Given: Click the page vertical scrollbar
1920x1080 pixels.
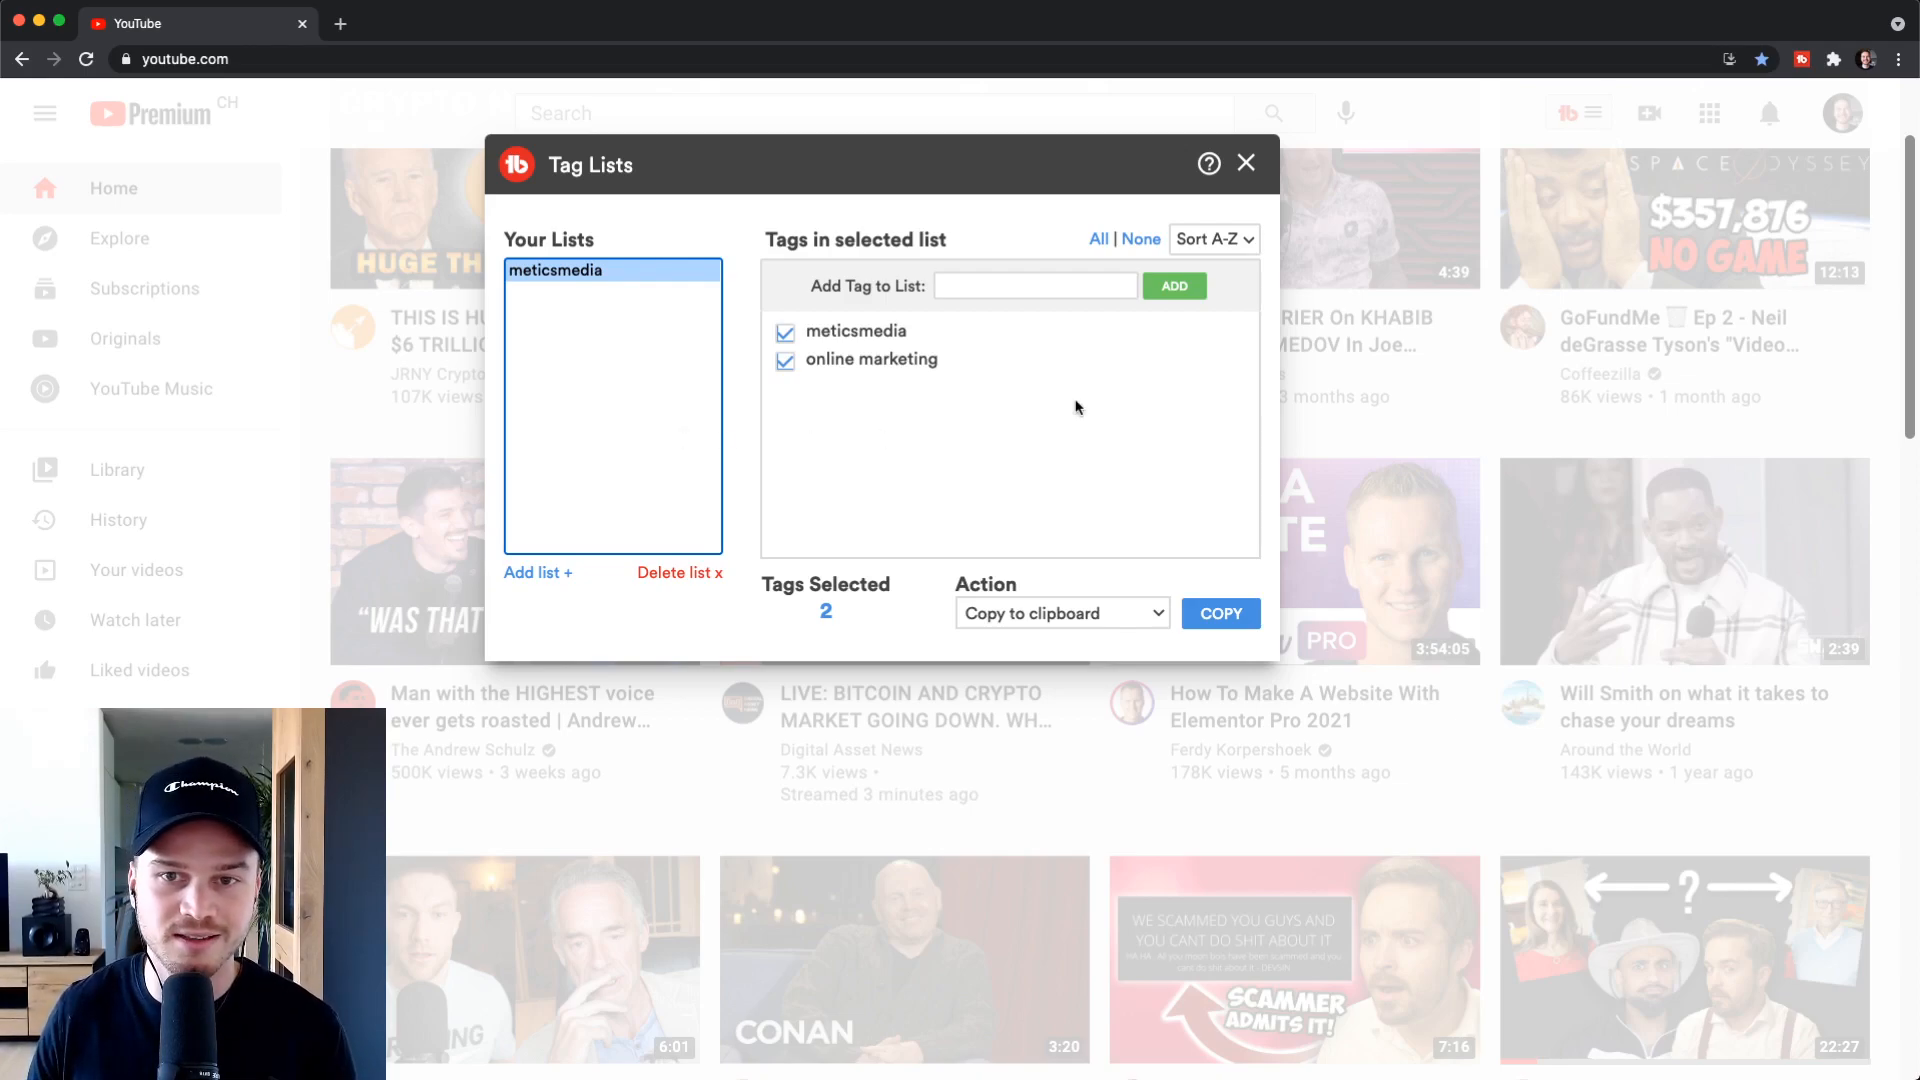Looking at the screenshot, I should click(1909, 287).
